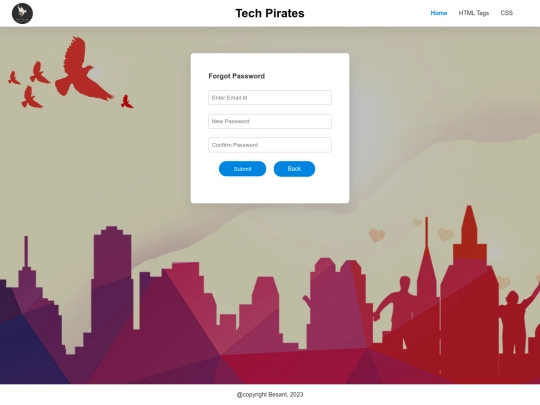
Task: Click into the Confirm Password field
Action: tap(270, 145)
